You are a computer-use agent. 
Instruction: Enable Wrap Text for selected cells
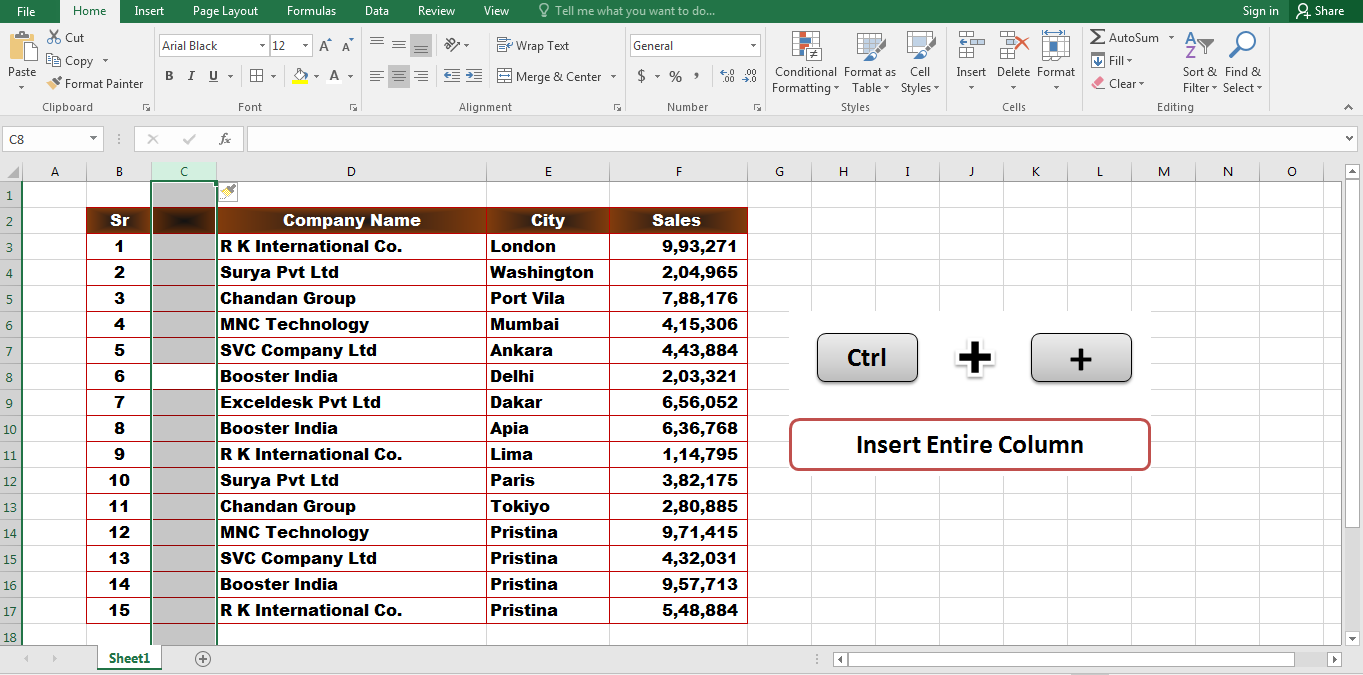click(535, 45)
